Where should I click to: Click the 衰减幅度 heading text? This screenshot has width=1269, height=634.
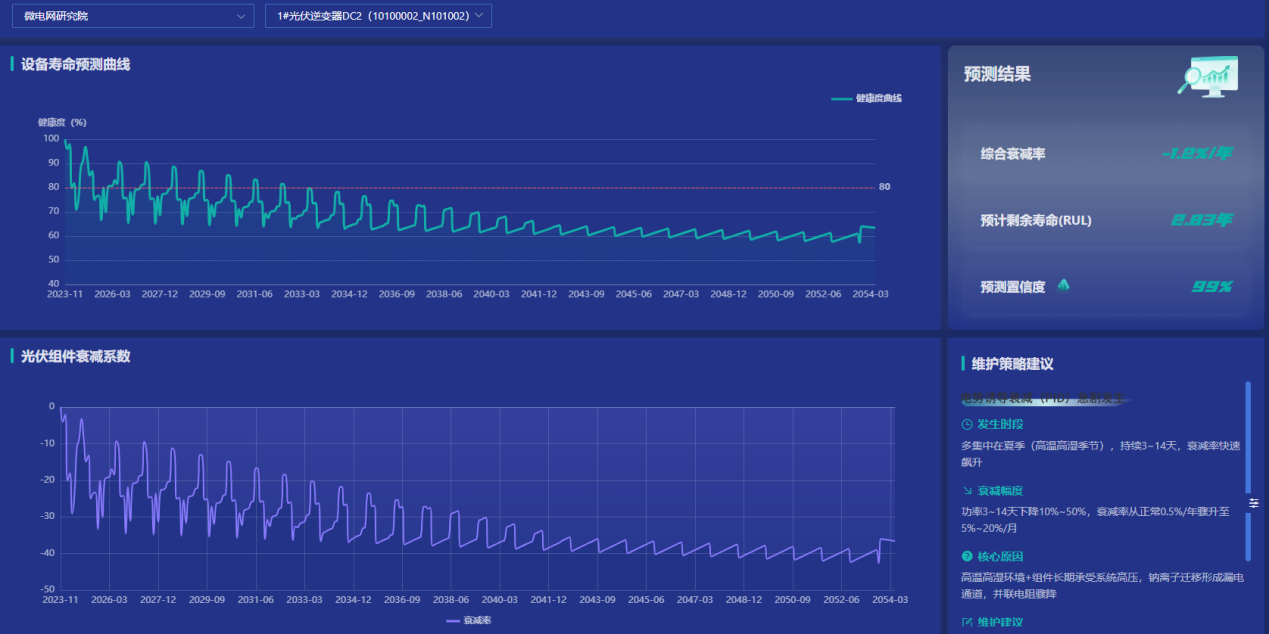[1000, 490]
